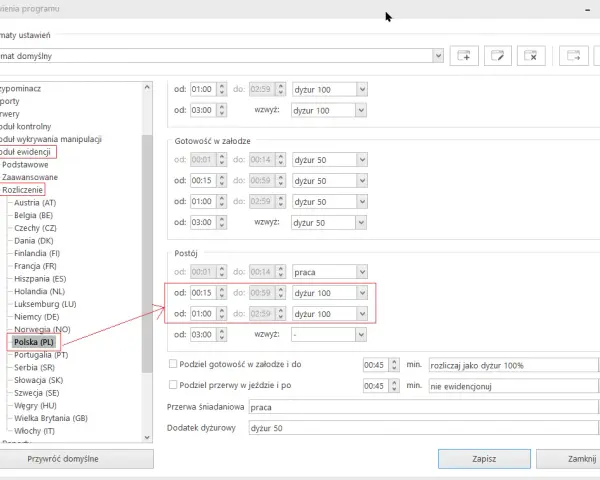Adjust the od 03:00 stepper in Gotowość w załodze
The width and height of the screenshot is (600, 480).
[222, 222]
